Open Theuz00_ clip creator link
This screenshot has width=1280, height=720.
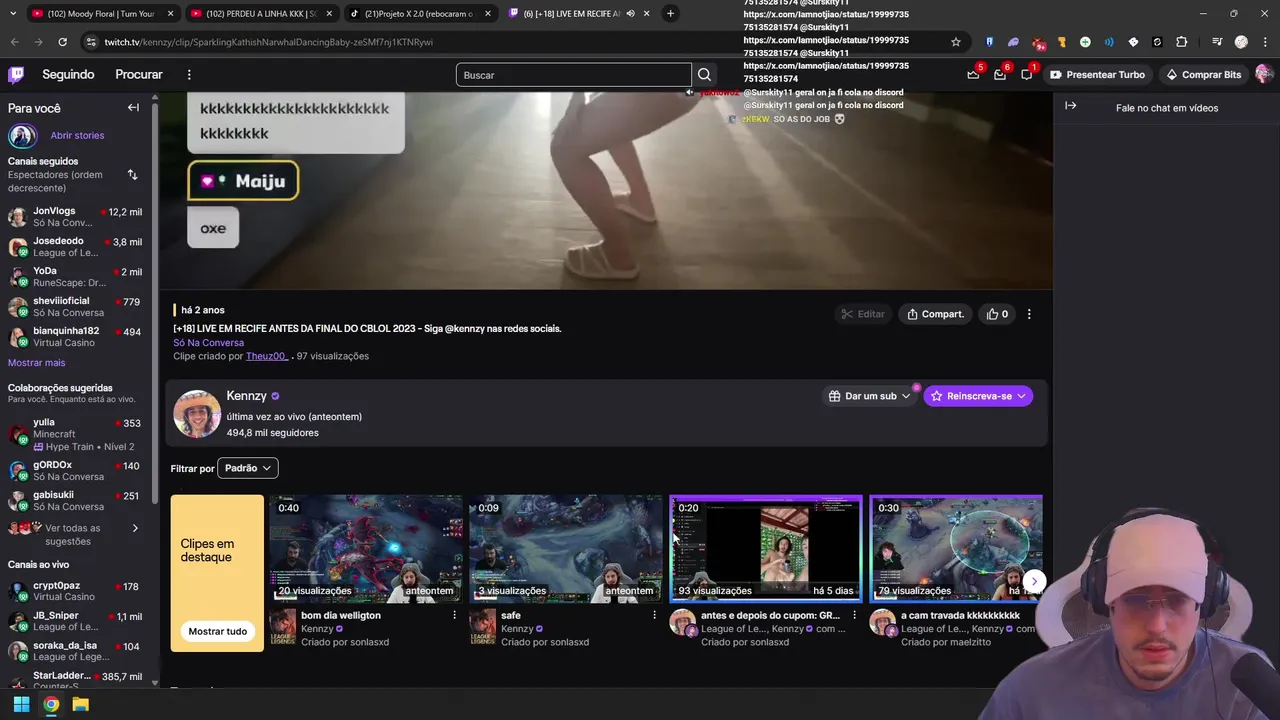coord(267,356)
